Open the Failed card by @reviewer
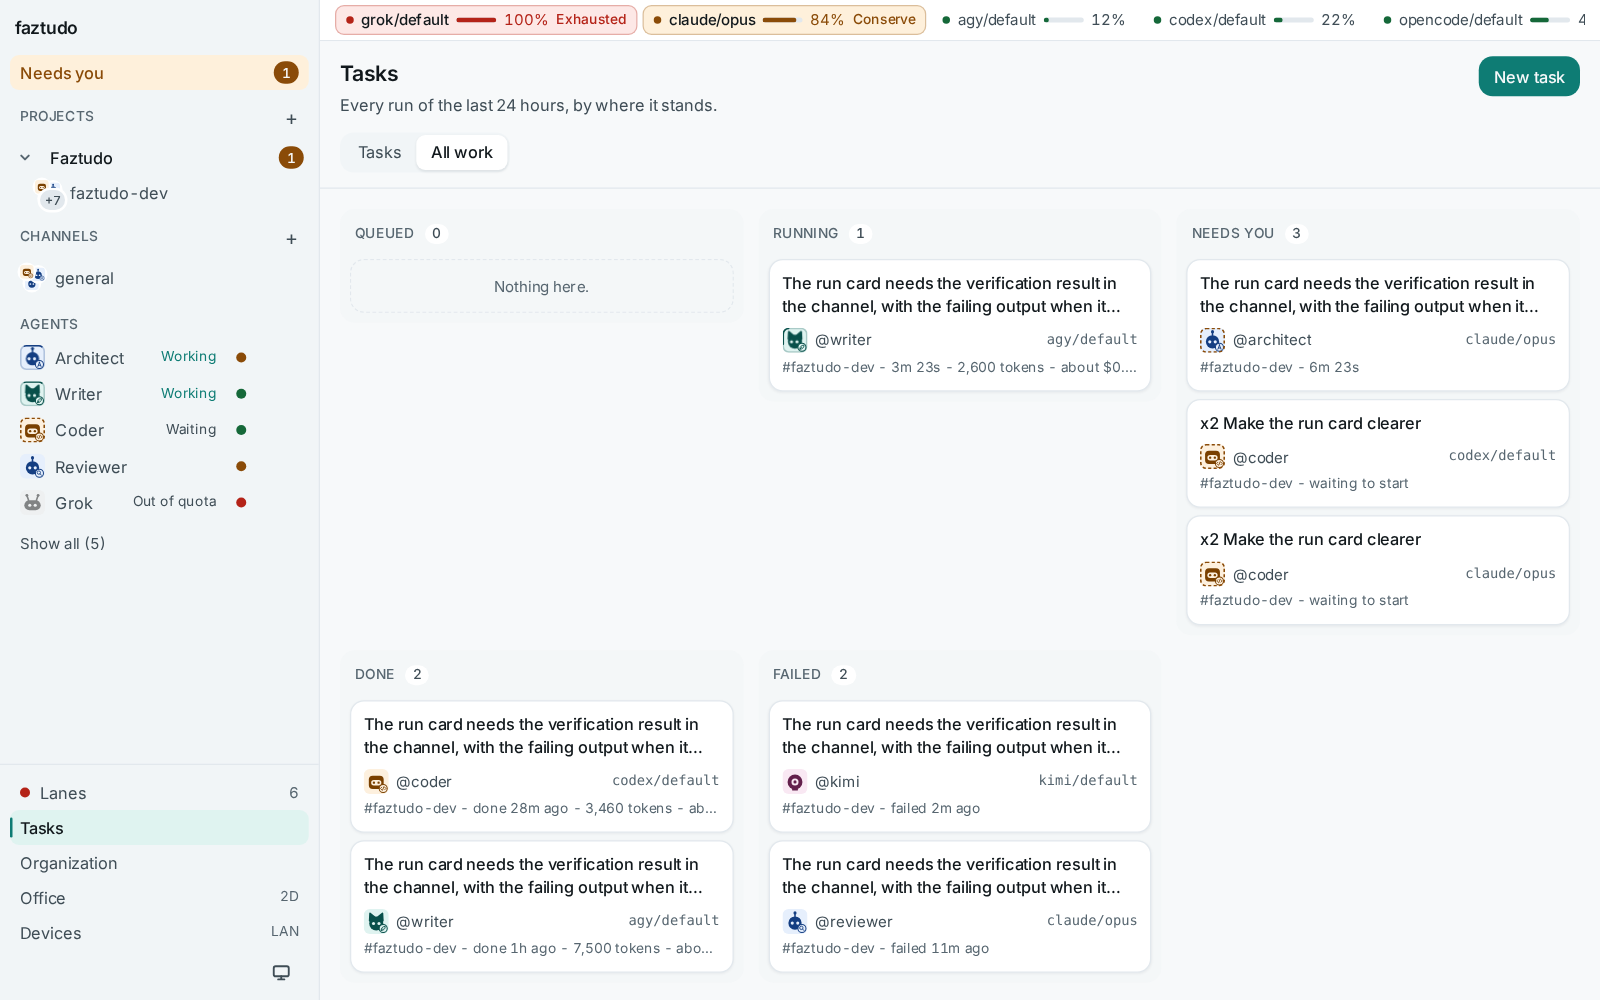1600x1000 pixels. [959, 907]
